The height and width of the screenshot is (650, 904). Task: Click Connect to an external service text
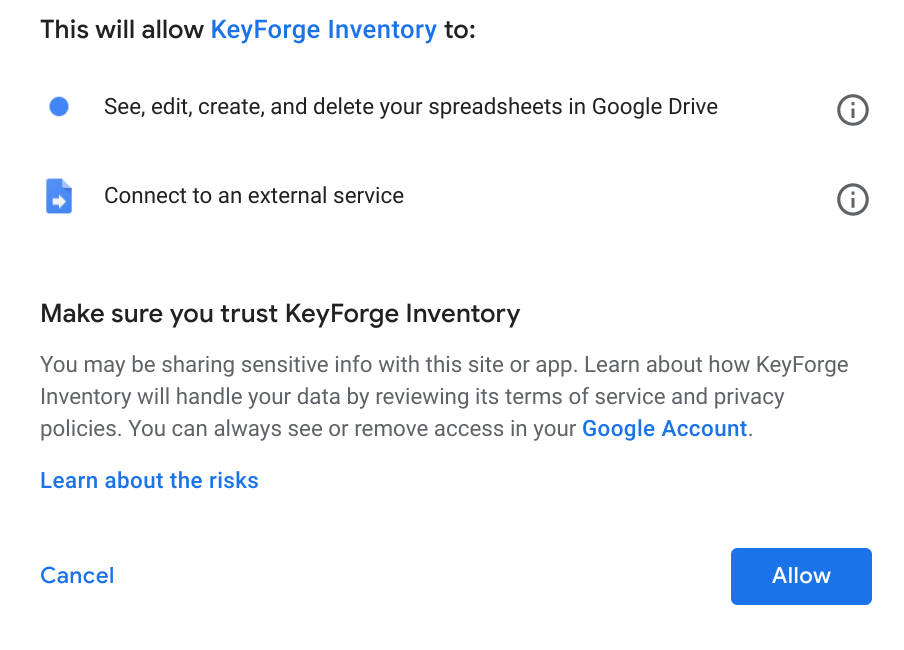point(253,196)
